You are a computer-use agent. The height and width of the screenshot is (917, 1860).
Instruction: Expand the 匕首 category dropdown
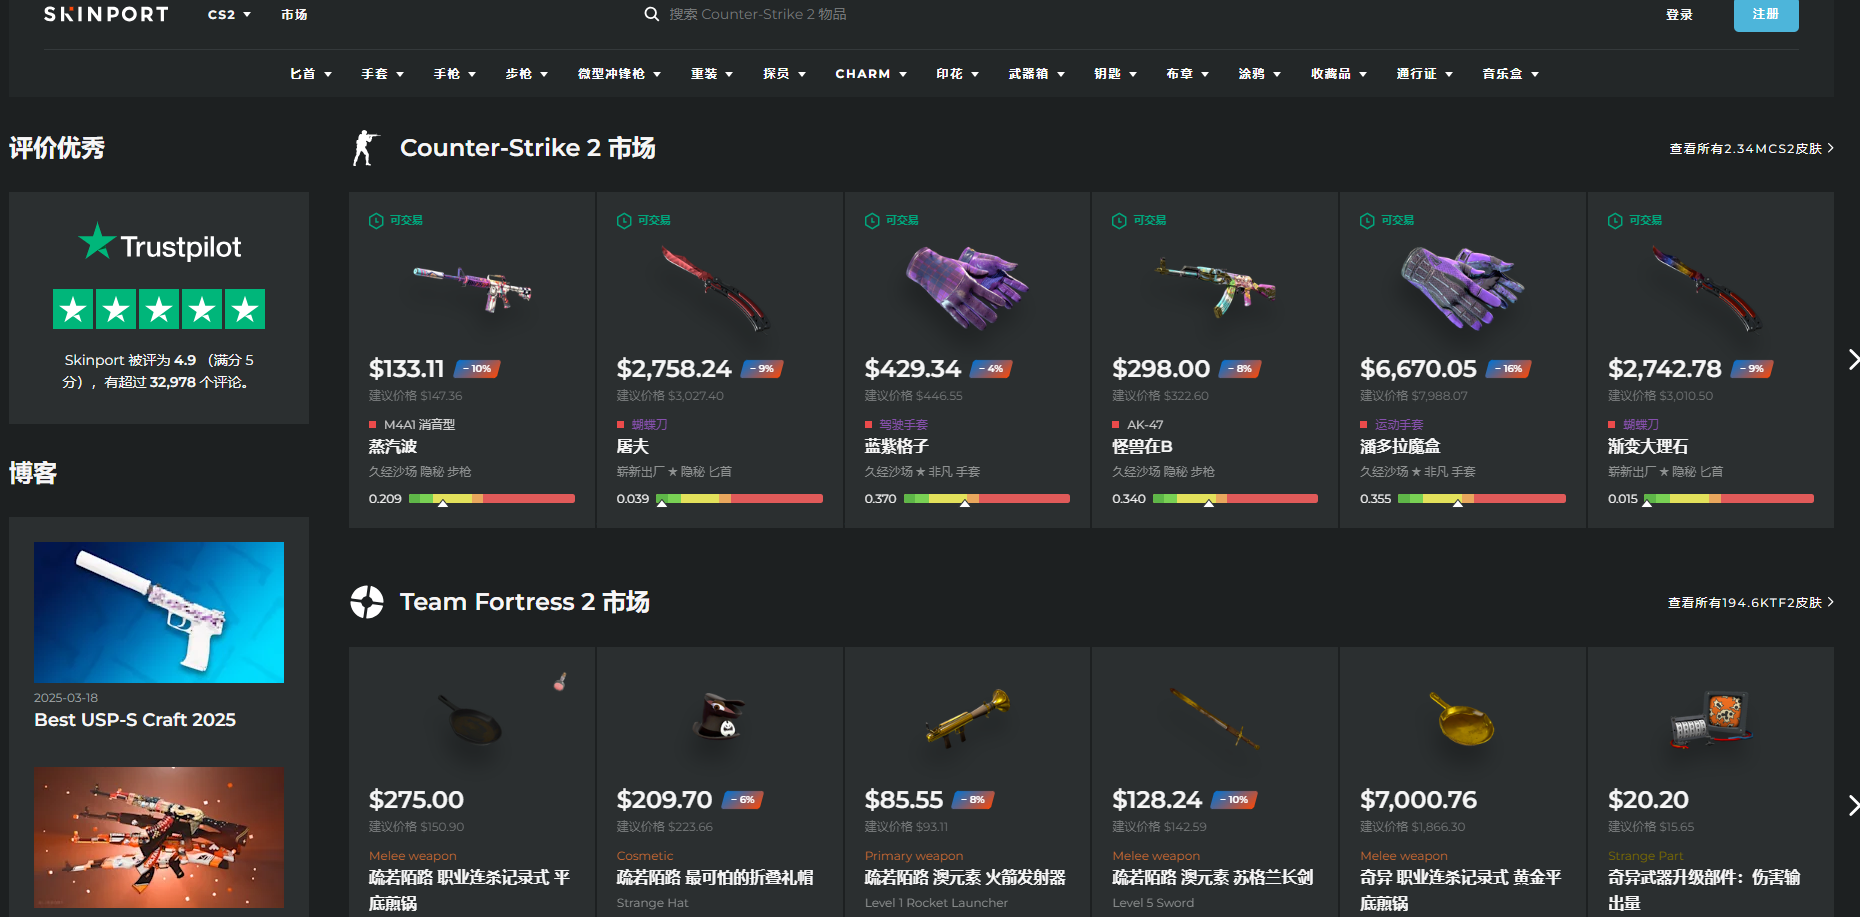(x=311, y=74)
